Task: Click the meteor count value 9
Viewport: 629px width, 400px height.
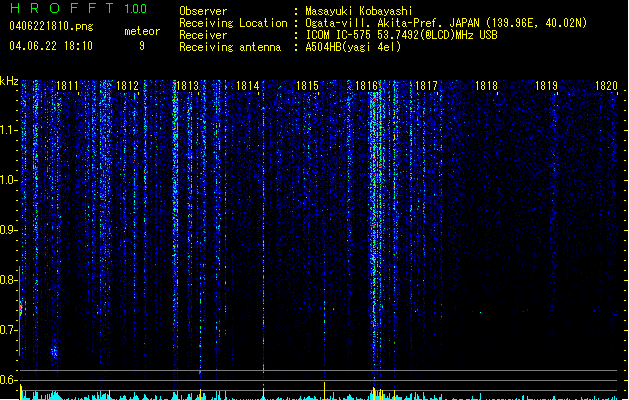Action: pyautogui.click(x=142, y=46)
